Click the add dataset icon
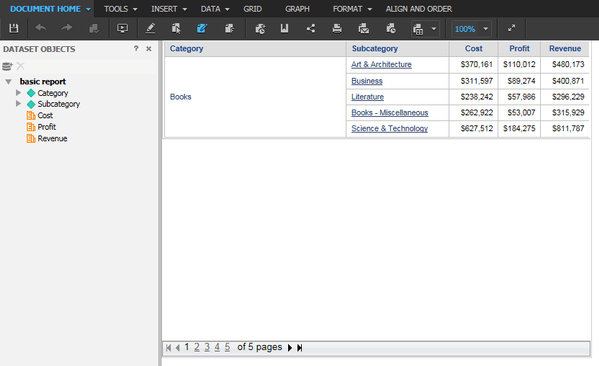This screenshot has height=366, width=599. coord(7,66)
